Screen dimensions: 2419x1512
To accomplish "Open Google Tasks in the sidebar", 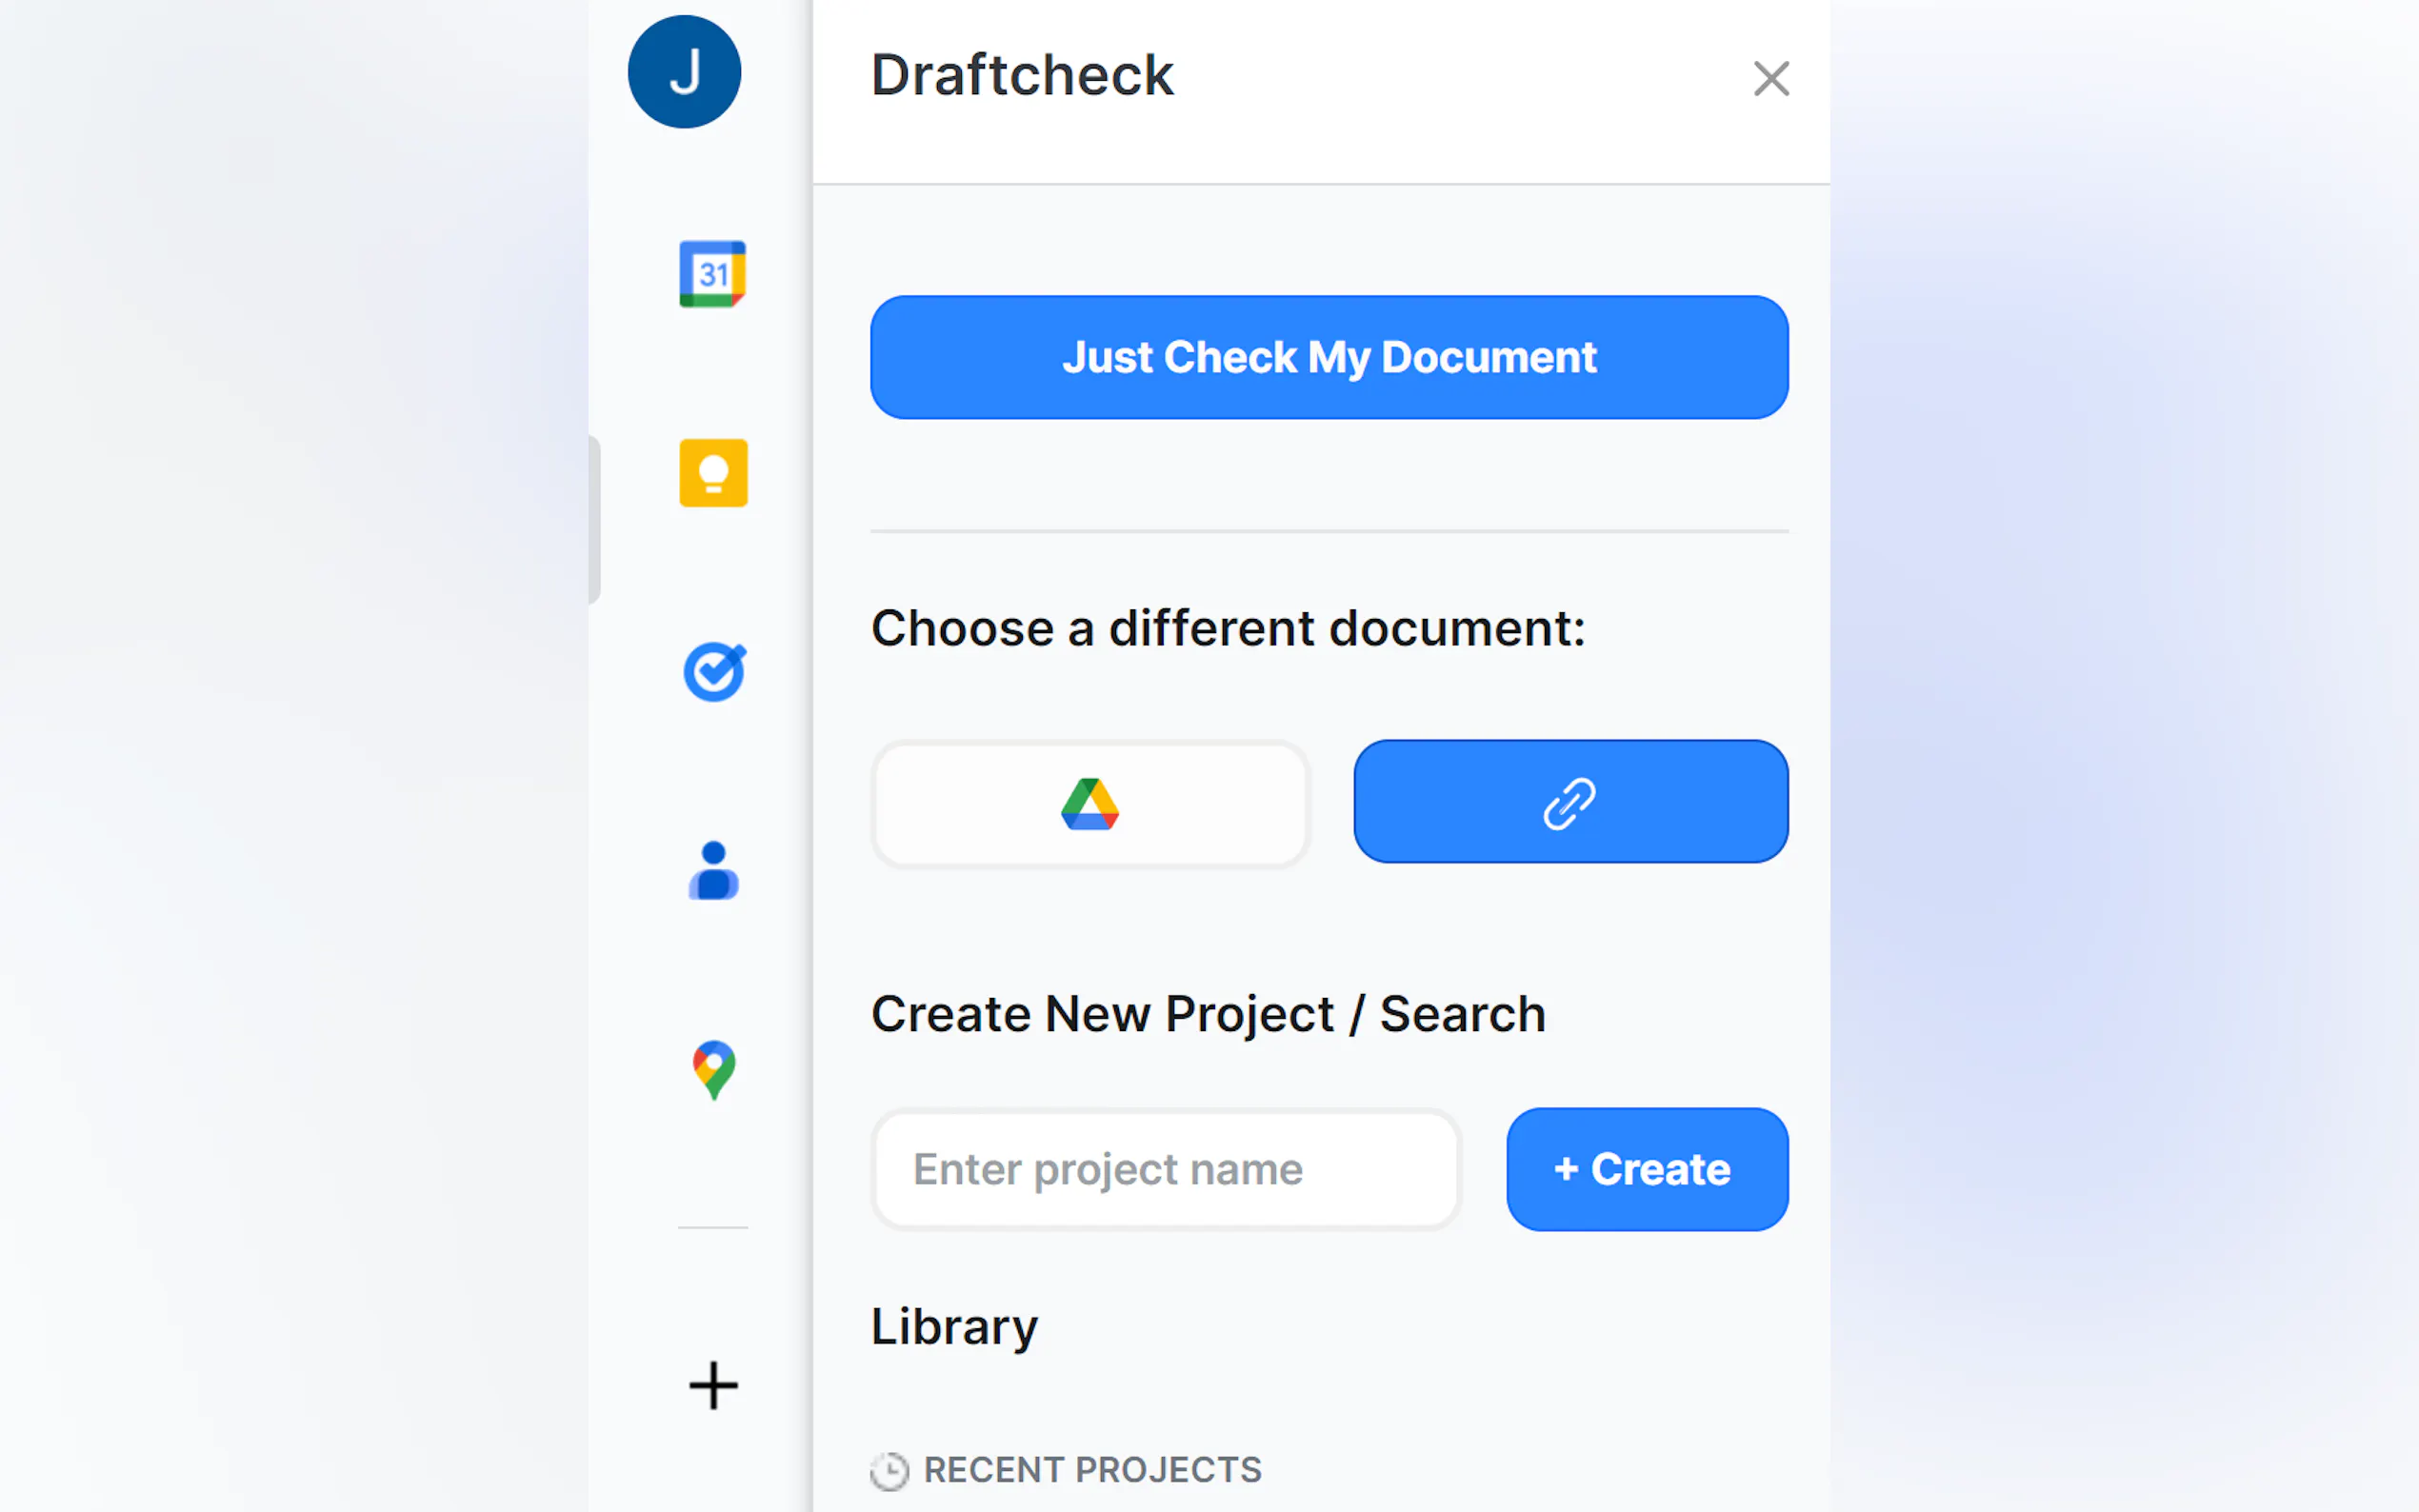I will pyautogui.click(x=712, y=672).
